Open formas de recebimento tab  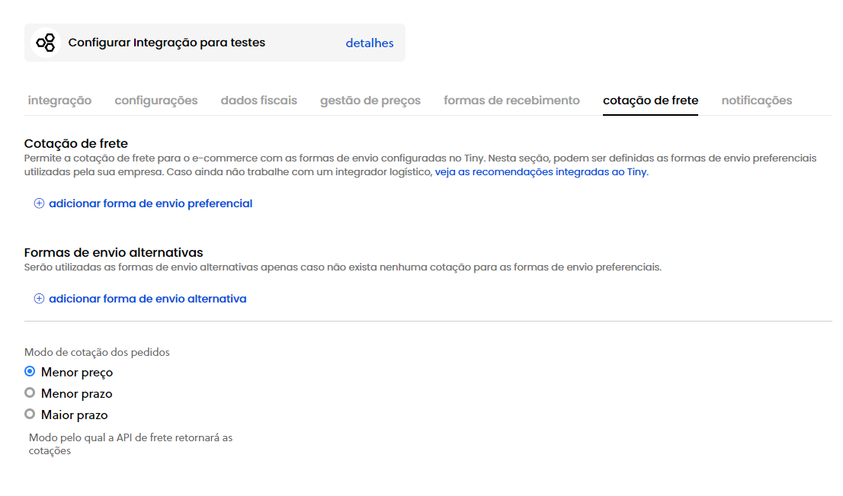(512, 100)
